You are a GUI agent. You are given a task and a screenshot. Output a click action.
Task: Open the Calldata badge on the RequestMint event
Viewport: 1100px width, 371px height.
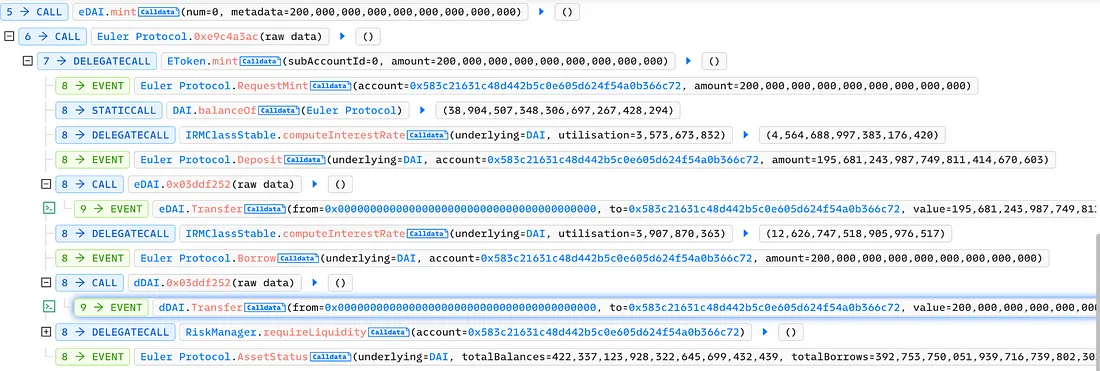[x=330, y=86]
